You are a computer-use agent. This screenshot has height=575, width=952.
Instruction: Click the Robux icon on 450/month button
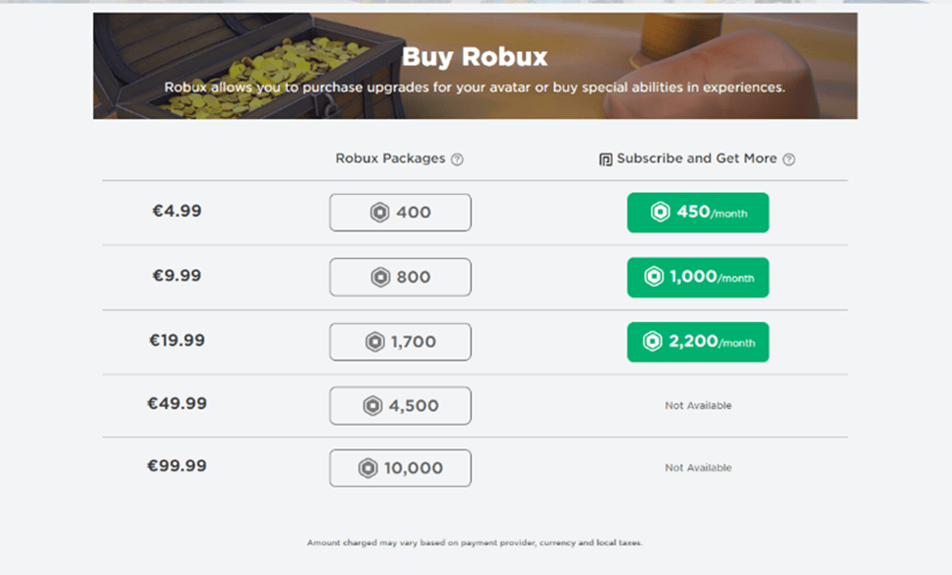(x=660, y=212)
